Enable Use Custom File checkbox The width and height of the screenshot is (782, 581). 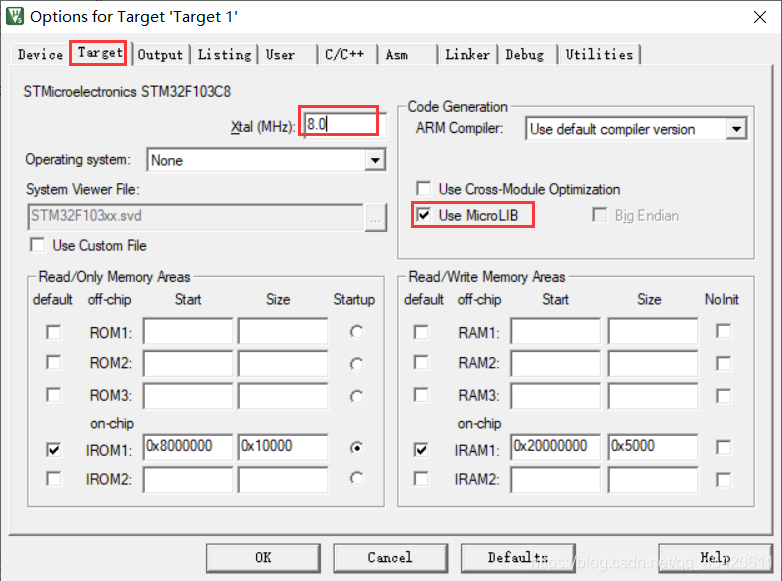(37, 245)
